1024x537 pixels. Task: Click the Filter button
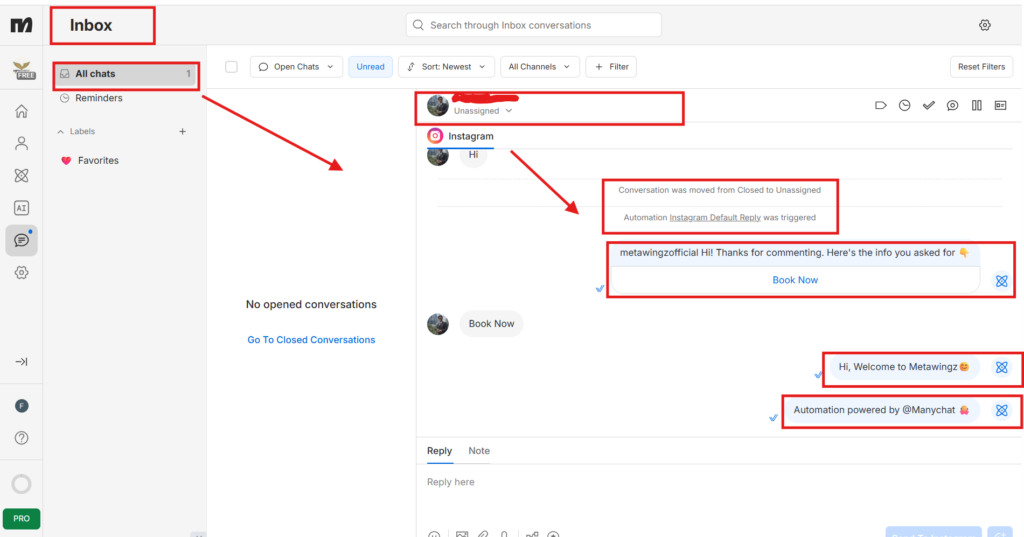click(611, 67)
